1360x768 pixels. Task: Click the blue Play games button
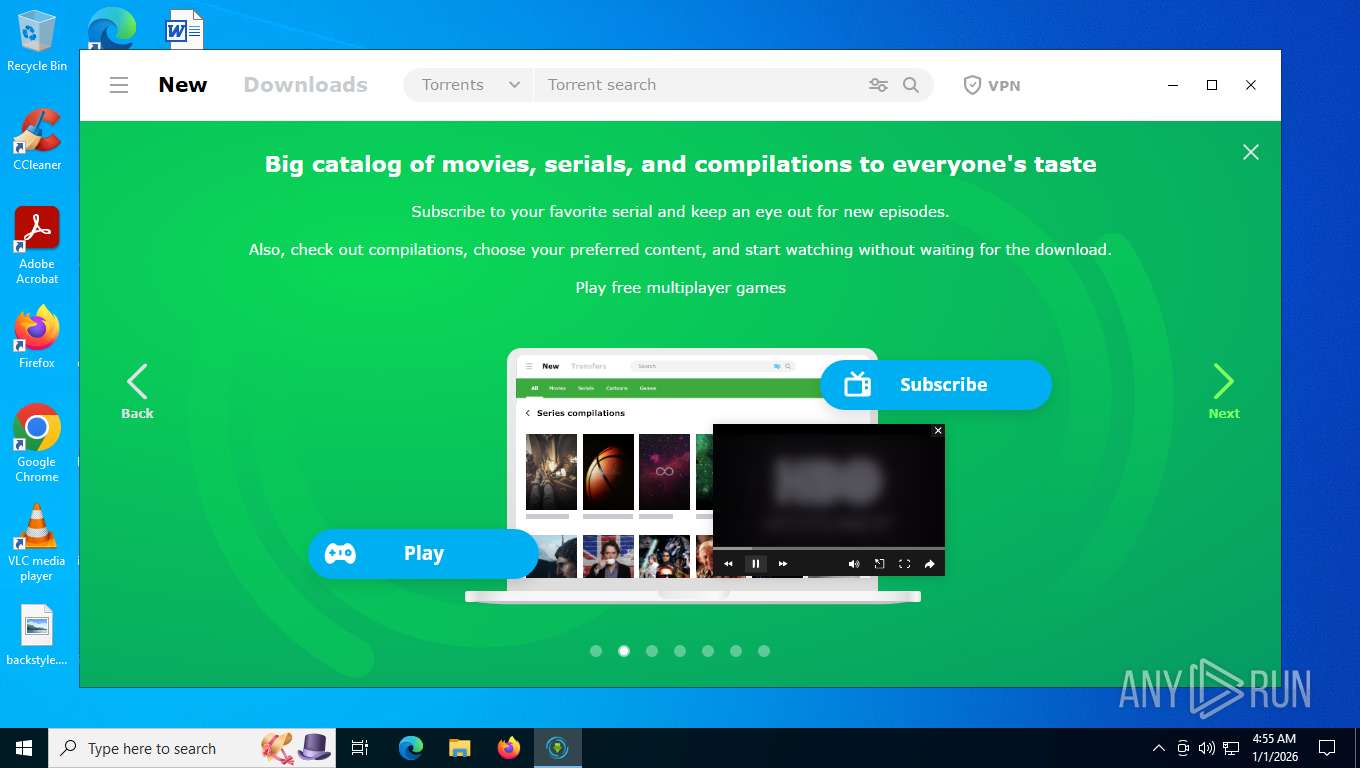click(x=423, y=554)
